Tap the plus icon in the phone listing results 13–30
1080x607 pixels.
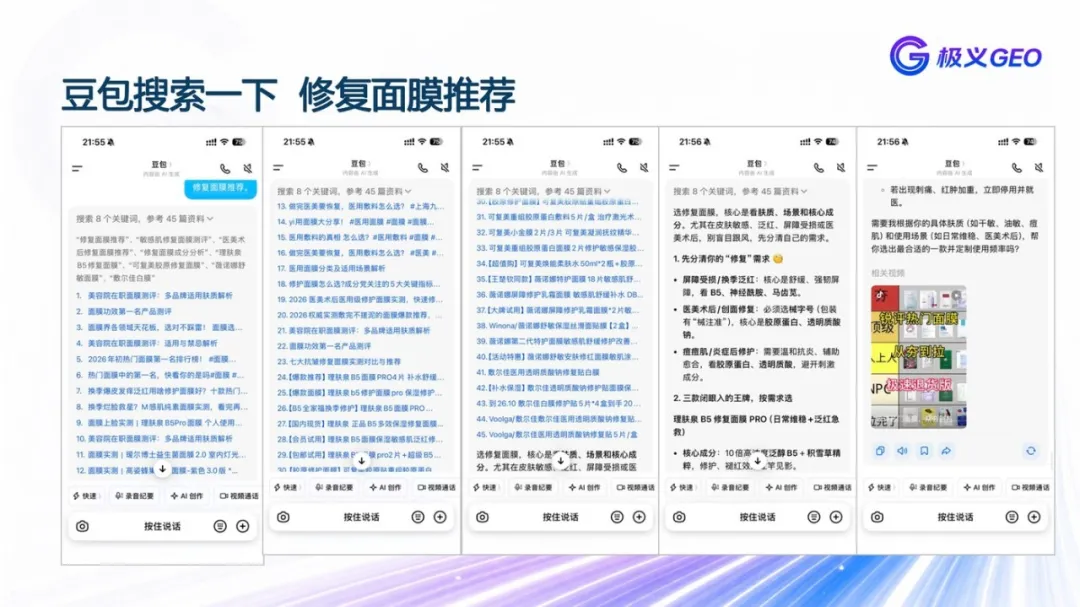(440, 517)
